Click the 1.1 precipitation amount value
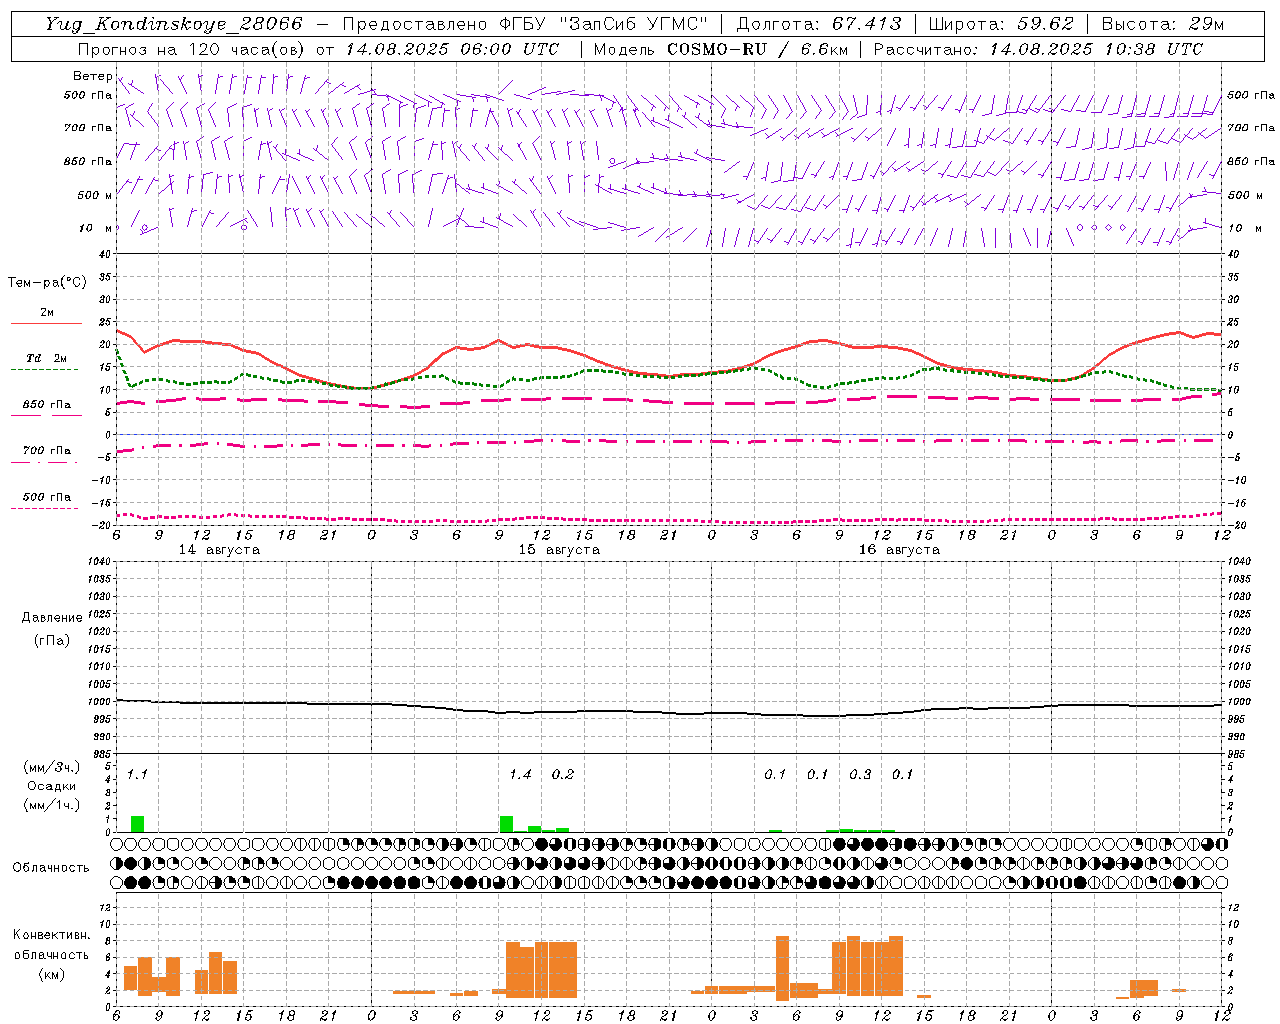Viewport: 1280px width, 1024px height. coord(137,775)
